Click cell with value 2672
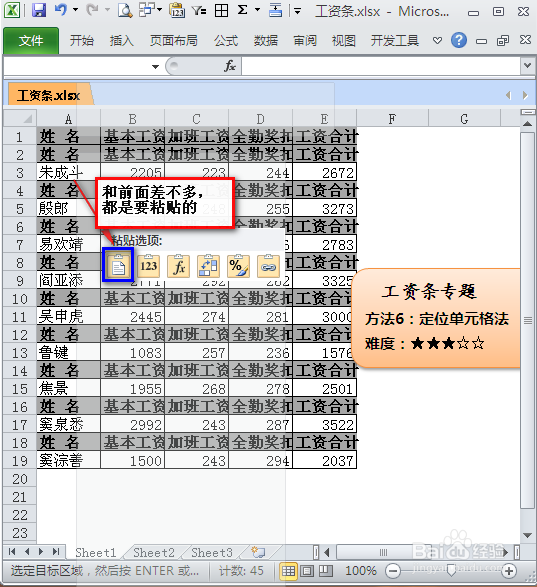 [325, 172]
